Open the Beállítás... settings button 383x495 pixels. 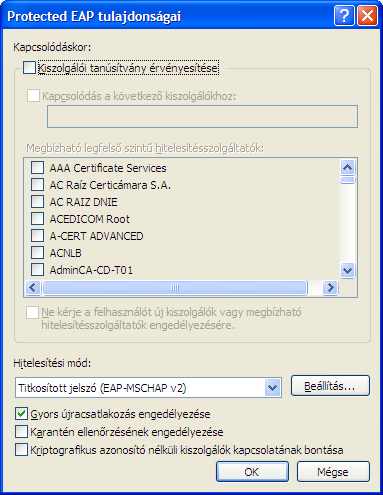pos(330,386)
